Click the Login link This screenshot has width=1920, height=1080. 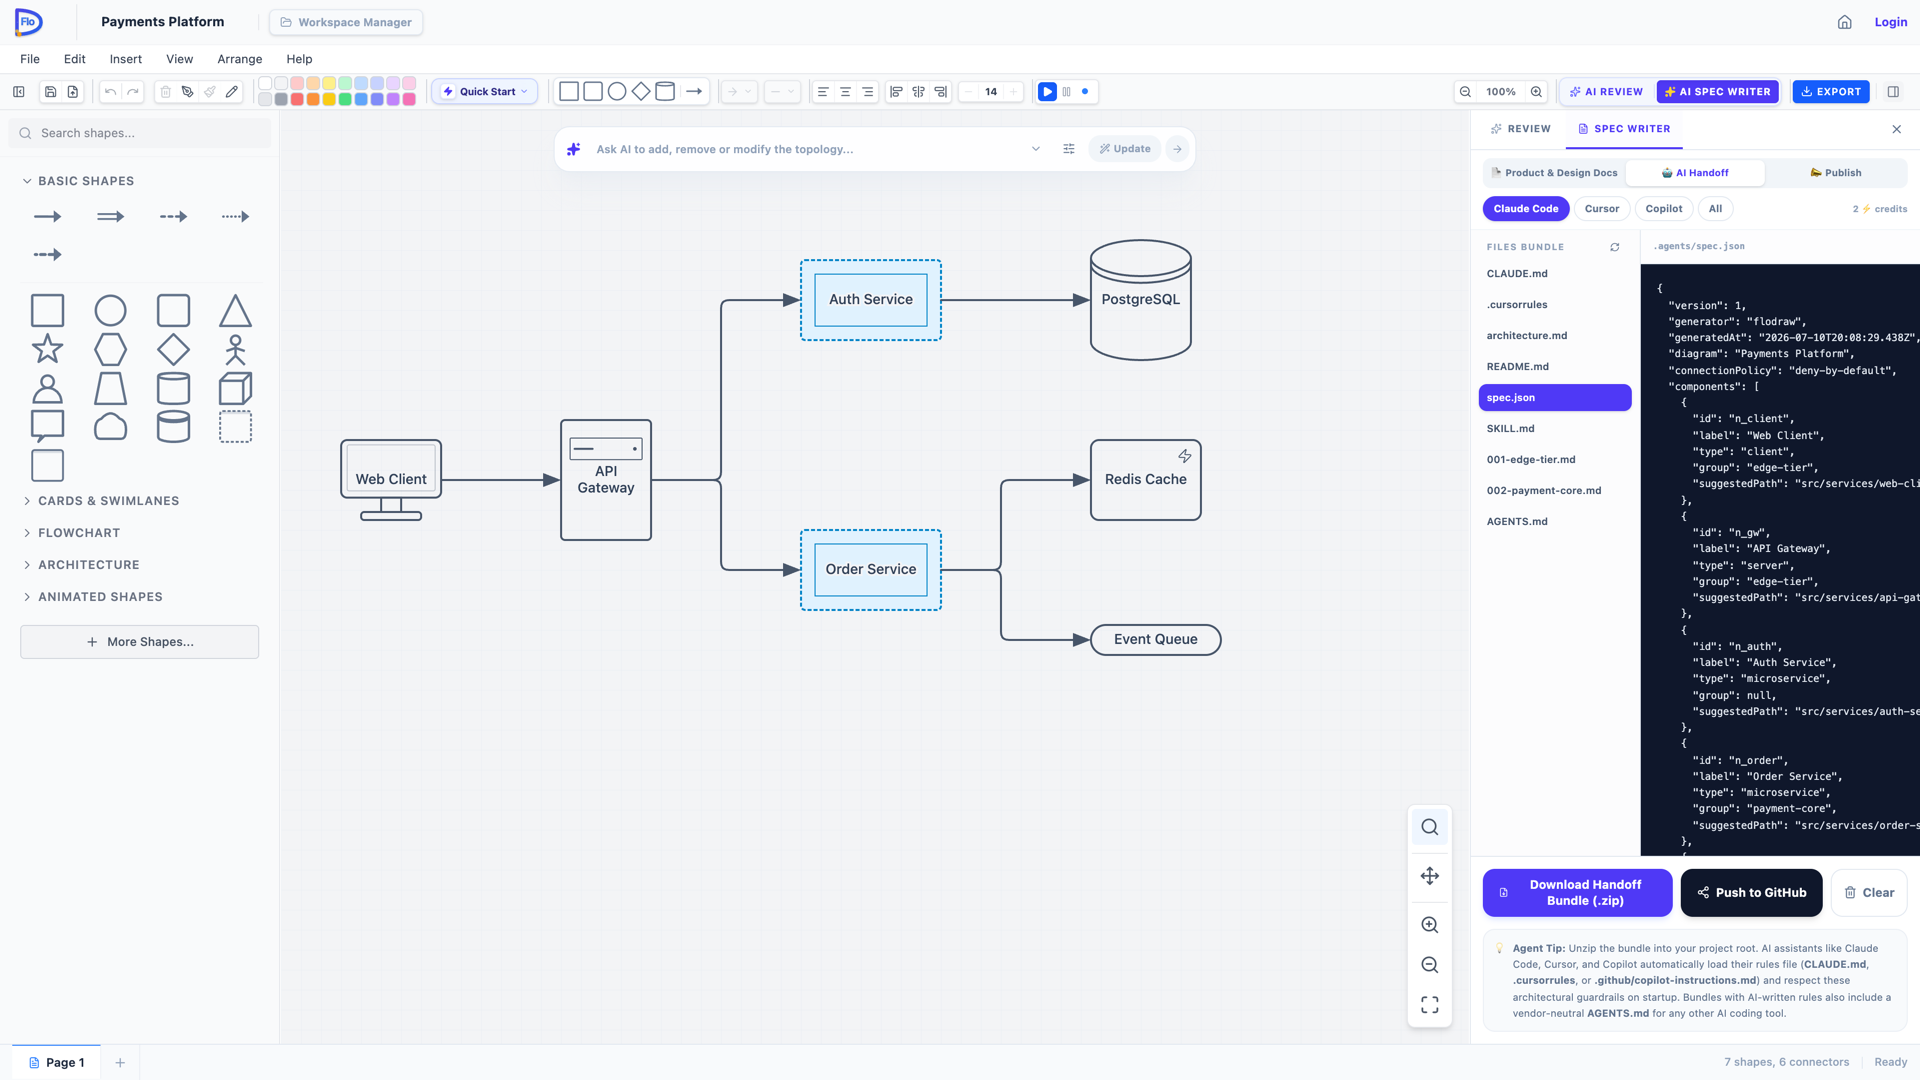tap(1890, 22)
